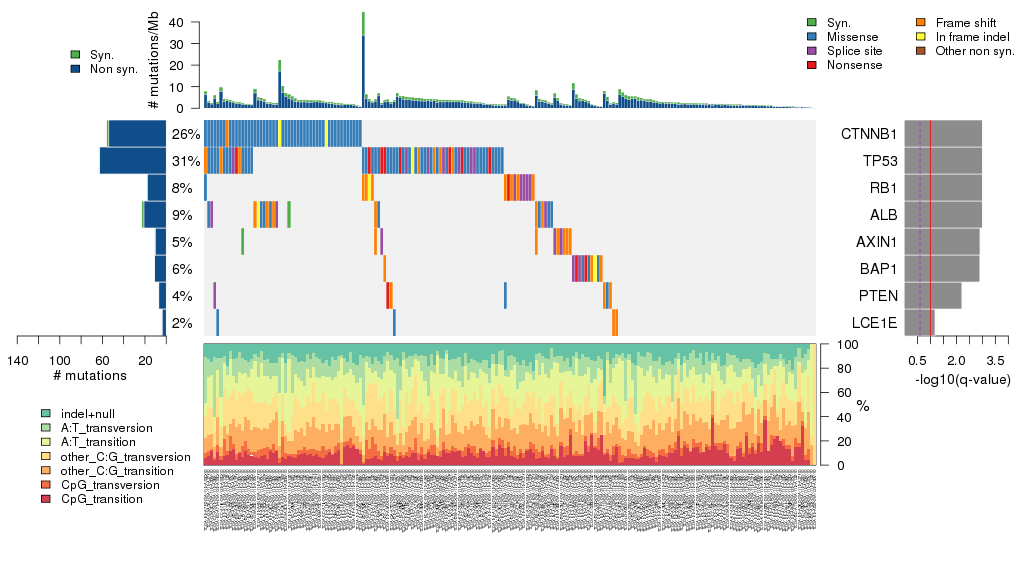The width and height of the screenshot is (1020, 576).
Task: Click the -log10(q-value) axis title
Action: pos(962,380)
